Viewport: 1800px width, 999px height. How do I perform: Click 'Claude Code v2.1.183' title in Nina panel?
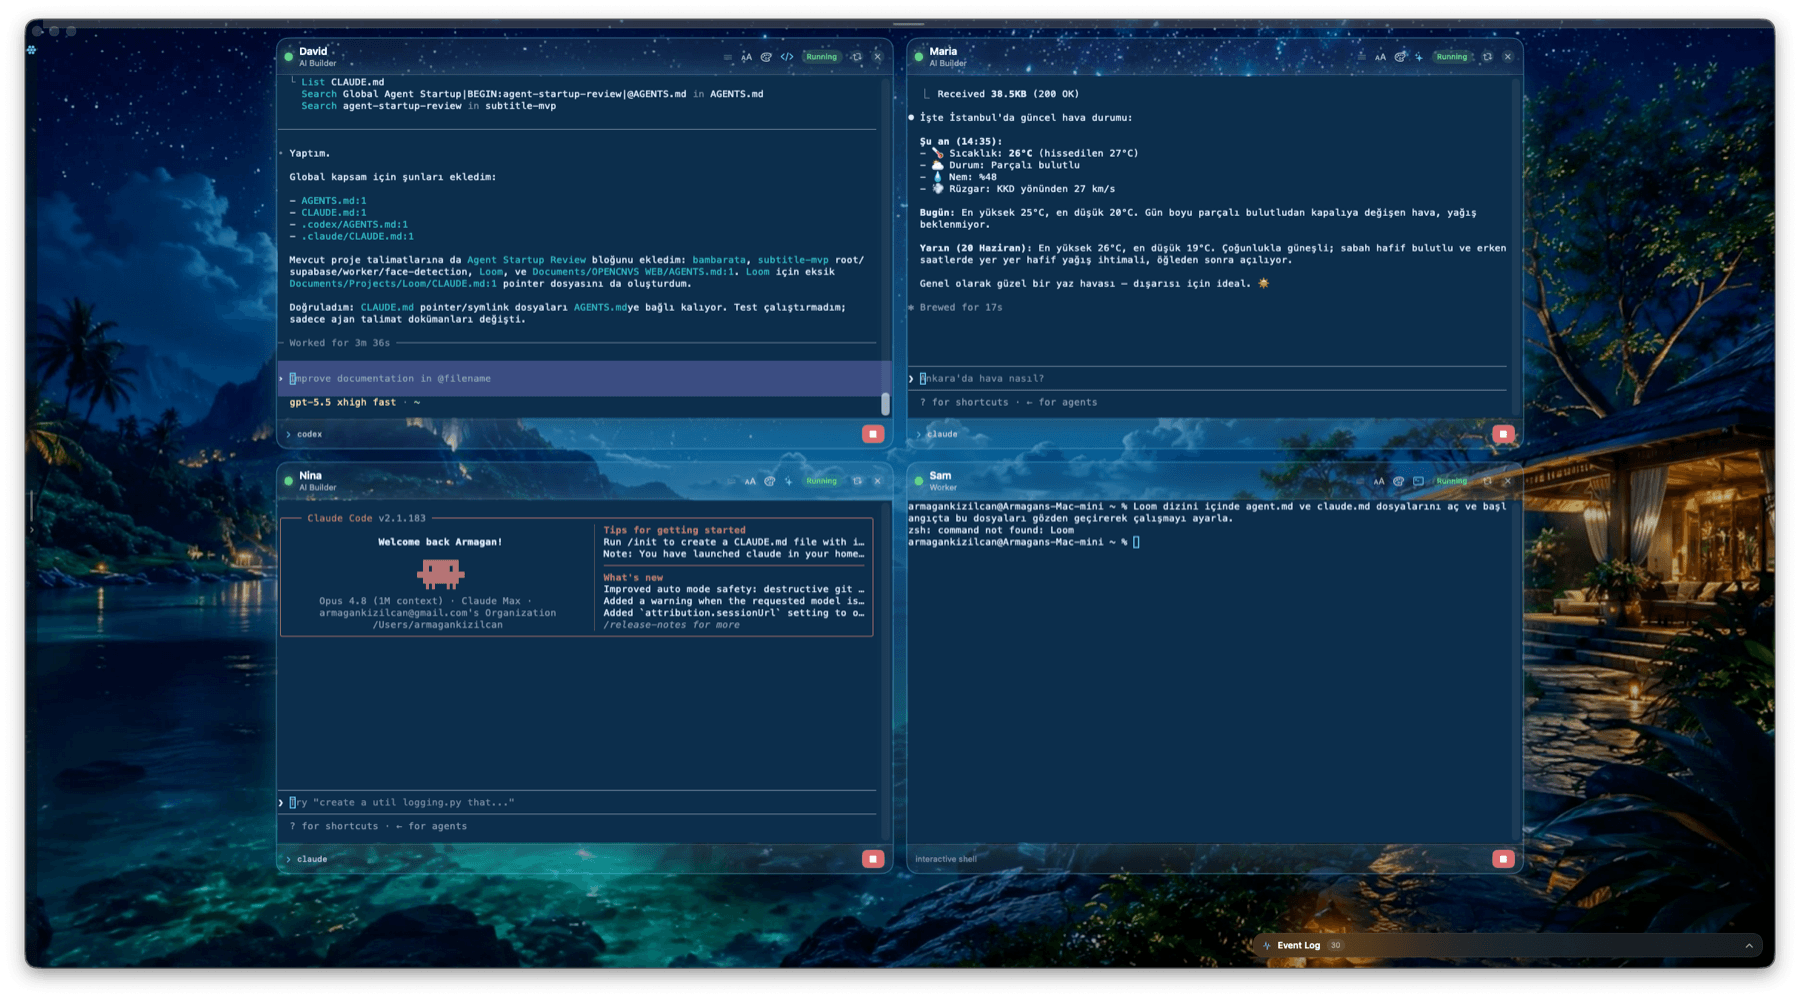(x=366, y=519)
